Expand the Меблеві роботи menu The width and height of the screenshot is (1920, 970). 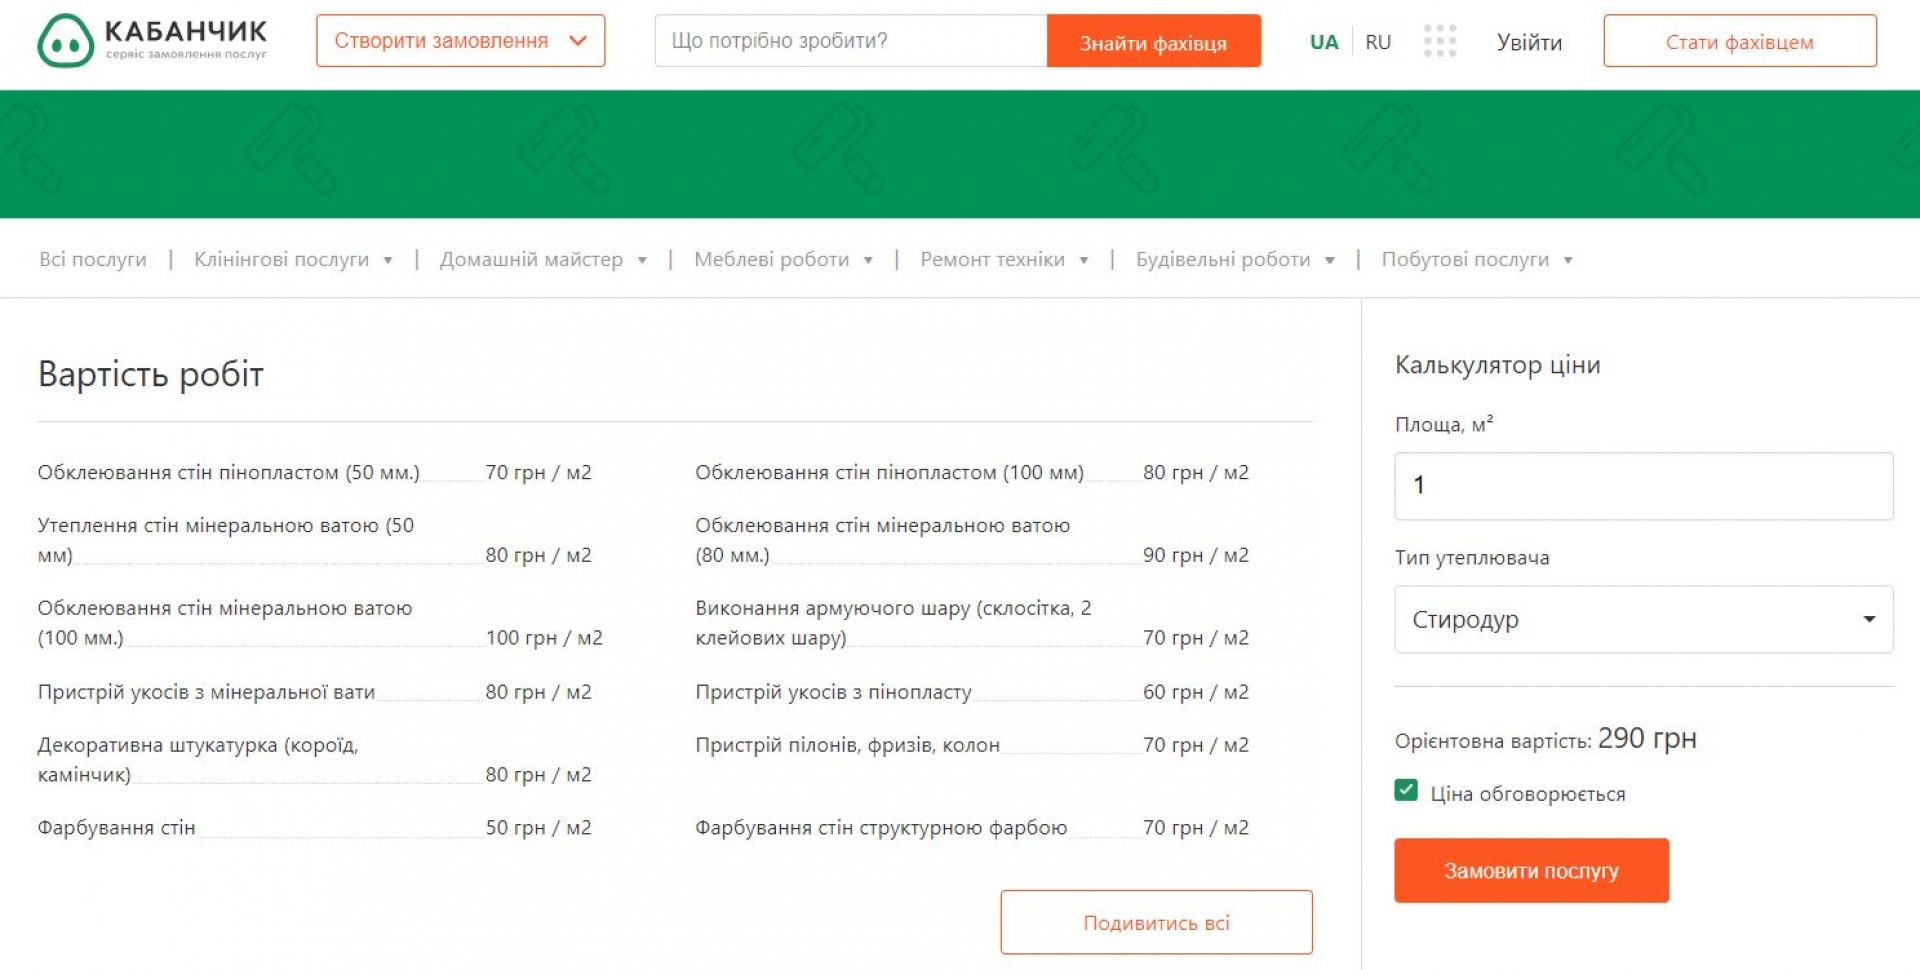782,260
